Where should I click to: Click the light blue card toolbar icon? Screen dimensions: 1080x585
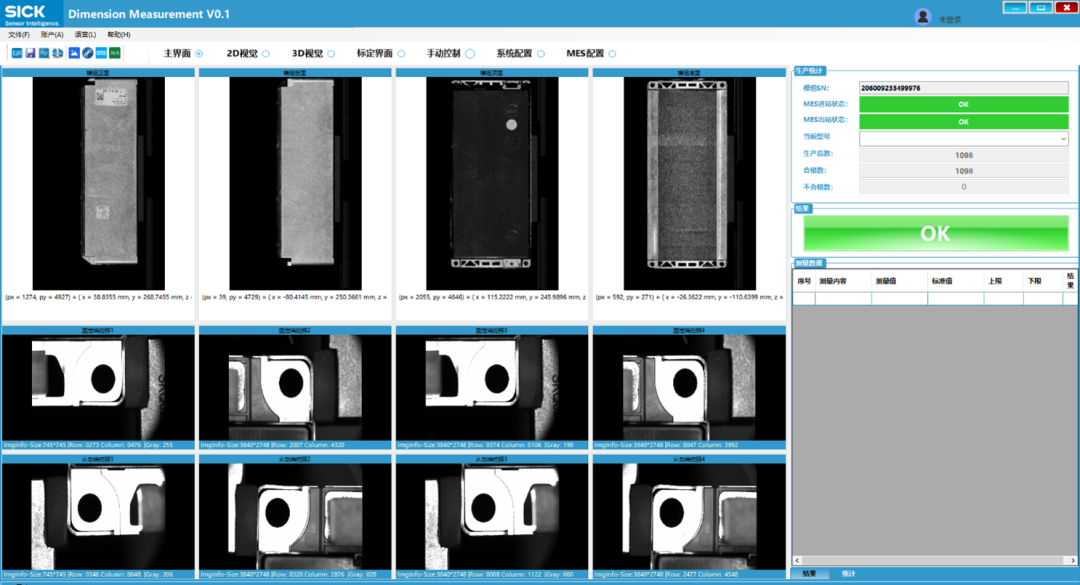tap(101, 52)
